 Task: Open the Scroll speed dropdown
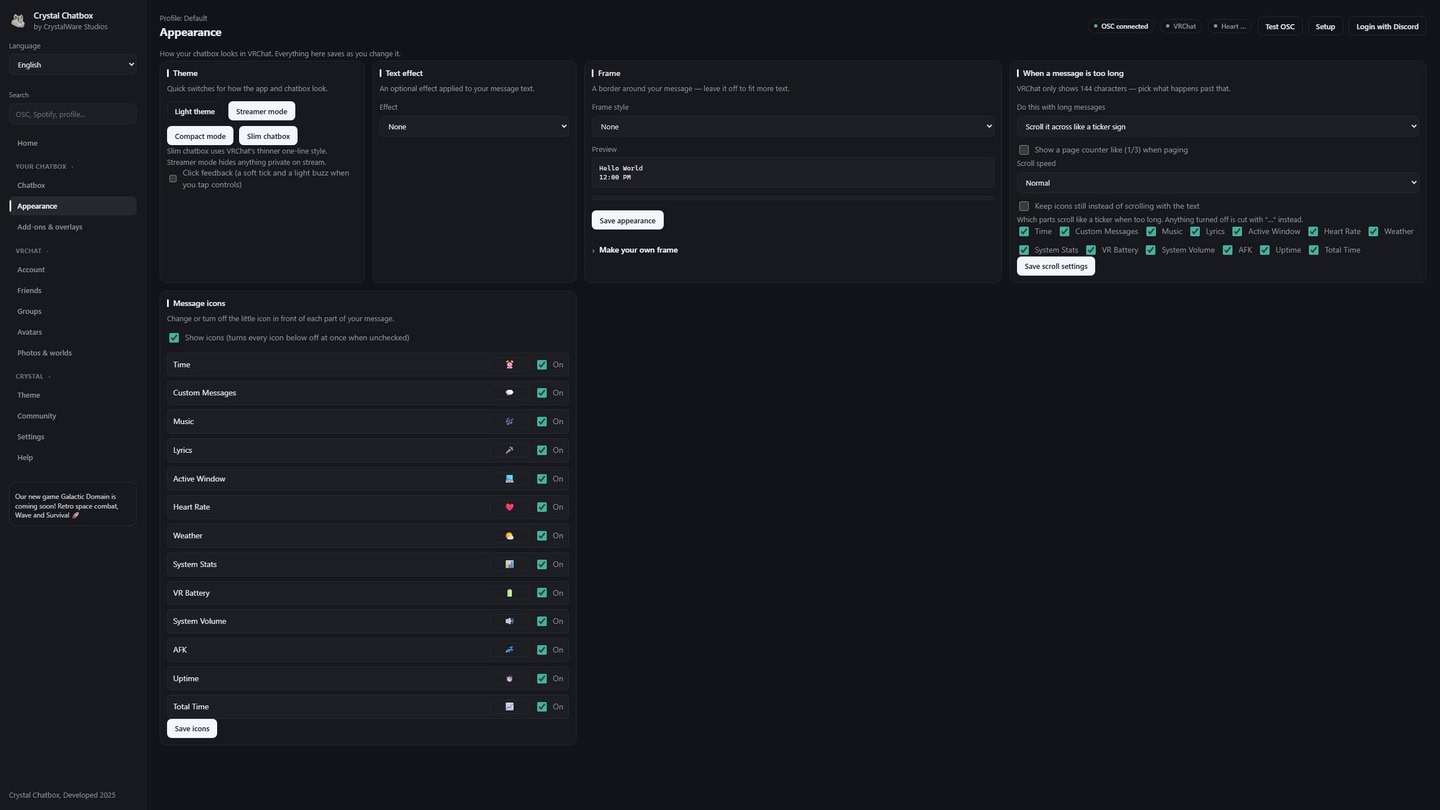(x=1218, y=183)
